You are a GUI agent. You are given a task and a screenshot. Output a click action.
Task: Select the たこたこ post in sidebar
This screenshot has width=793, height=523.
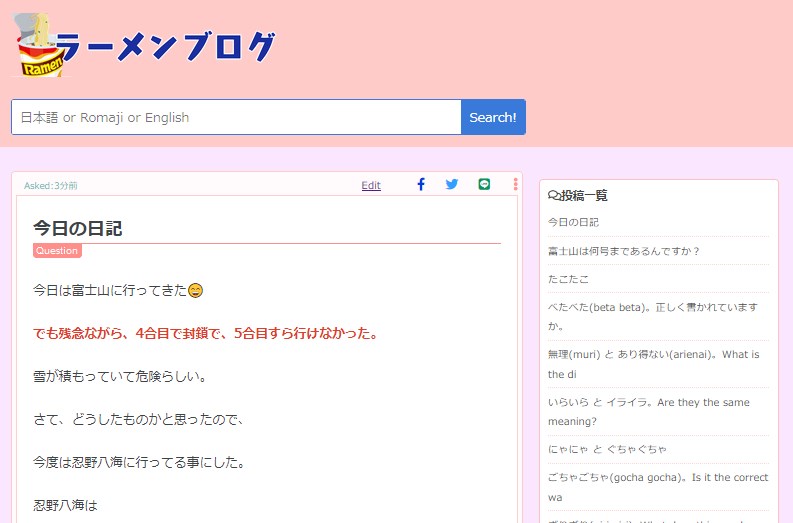568,279
